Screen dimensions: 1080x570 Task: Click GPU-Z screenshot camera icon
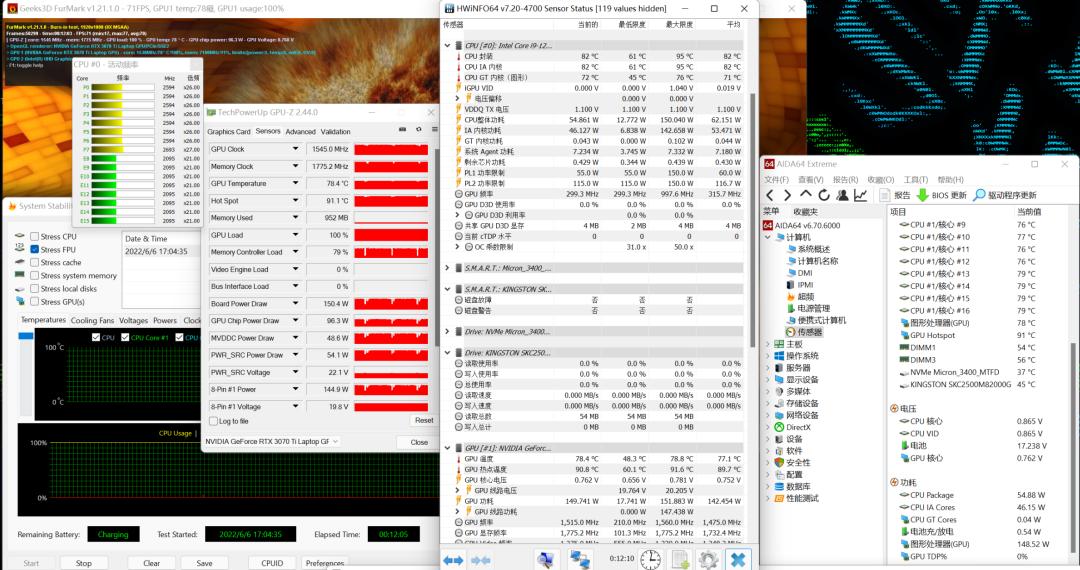click(401, 131)
